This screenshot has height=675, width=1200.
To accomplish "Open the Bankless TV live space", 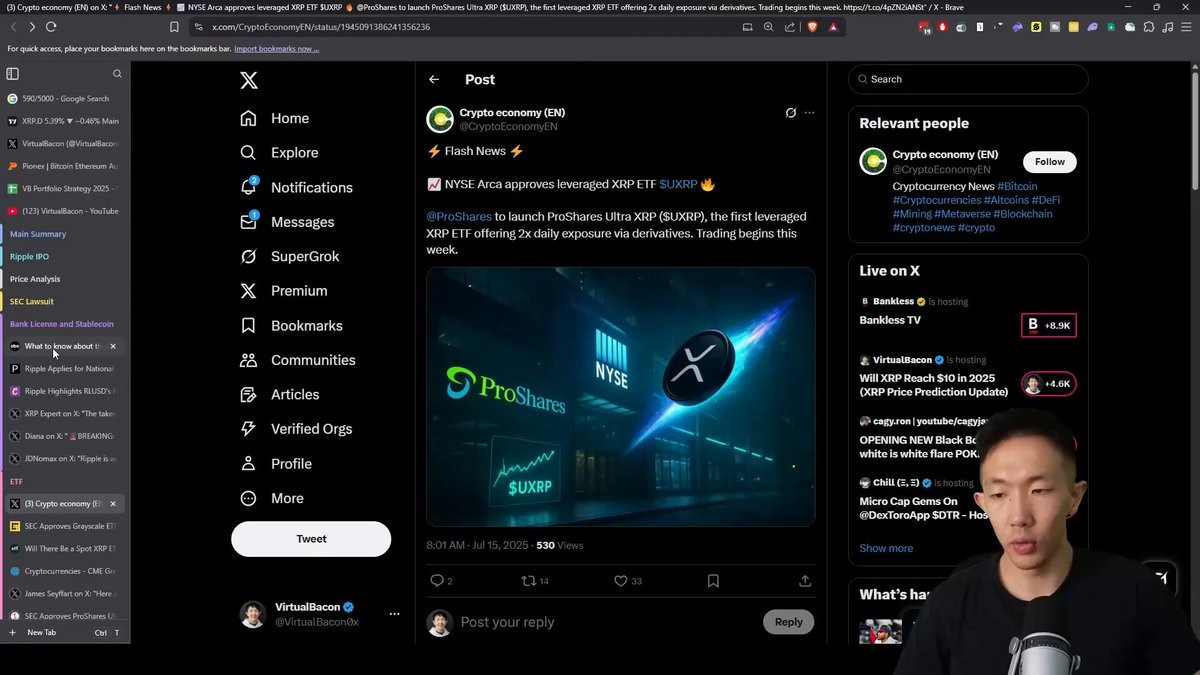I will [x=890, y=320].
